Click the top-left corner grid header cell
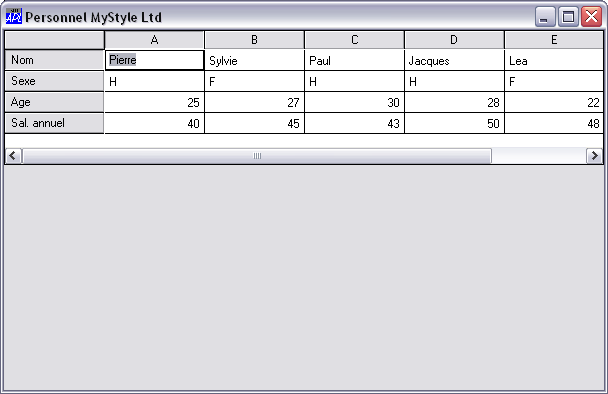608x394 pixels. click(x=54, y=40)
